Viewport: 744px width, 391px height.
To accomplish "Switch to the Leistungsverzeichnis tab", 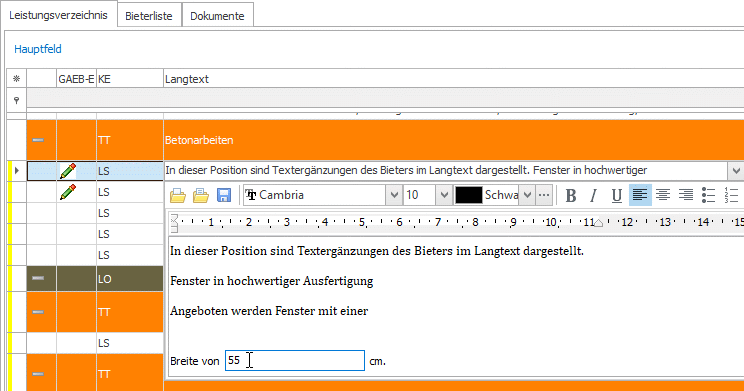I will point(58,15).
